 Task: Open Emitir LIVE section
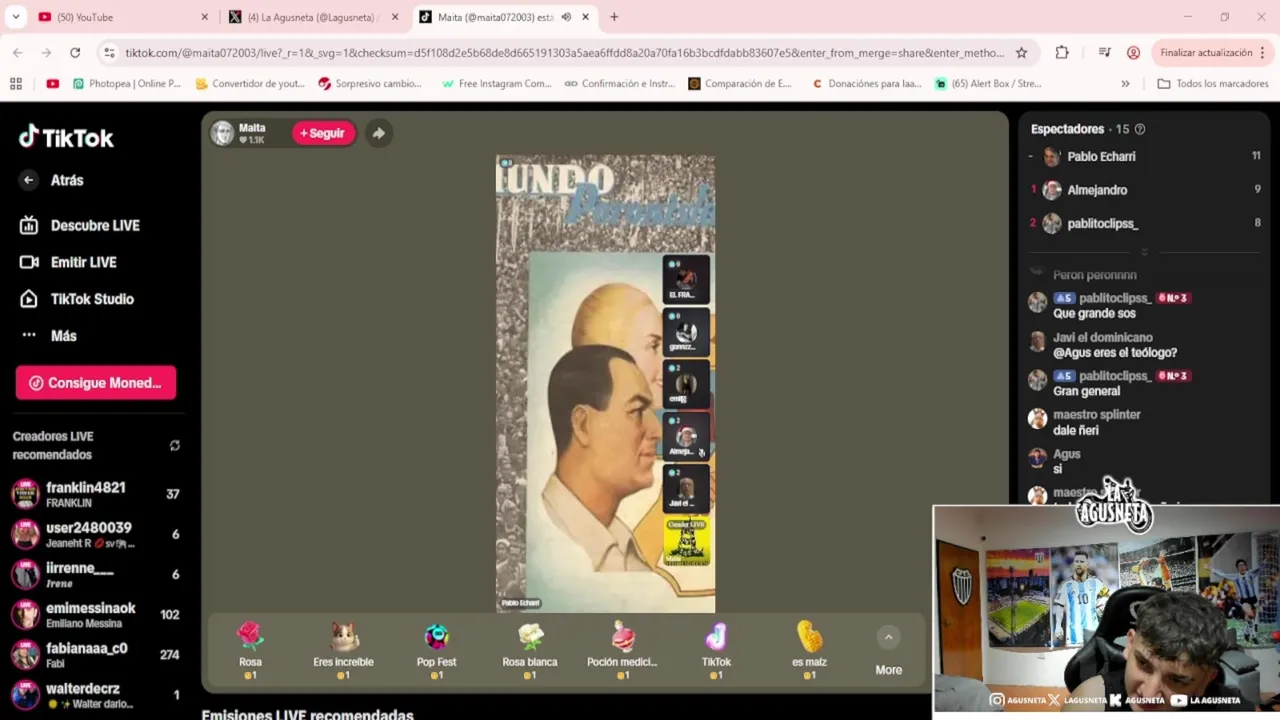coord(69,262)
